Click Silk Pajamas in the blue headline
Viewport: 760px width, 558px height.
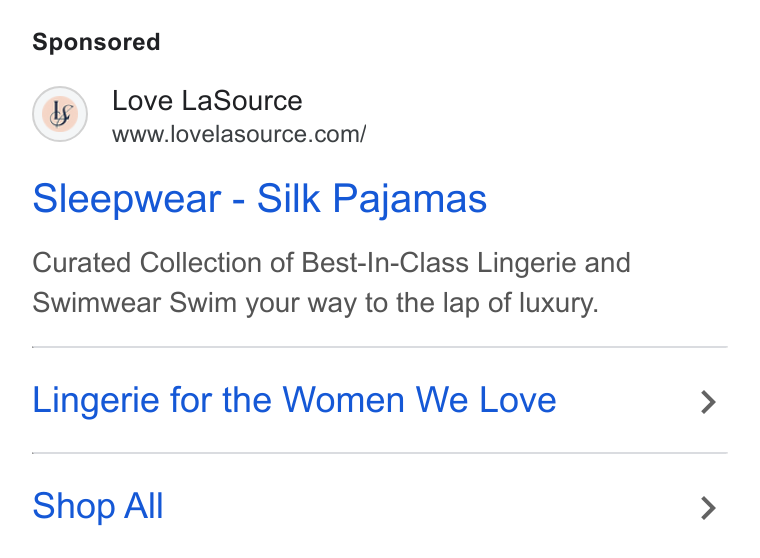(372, 199)
